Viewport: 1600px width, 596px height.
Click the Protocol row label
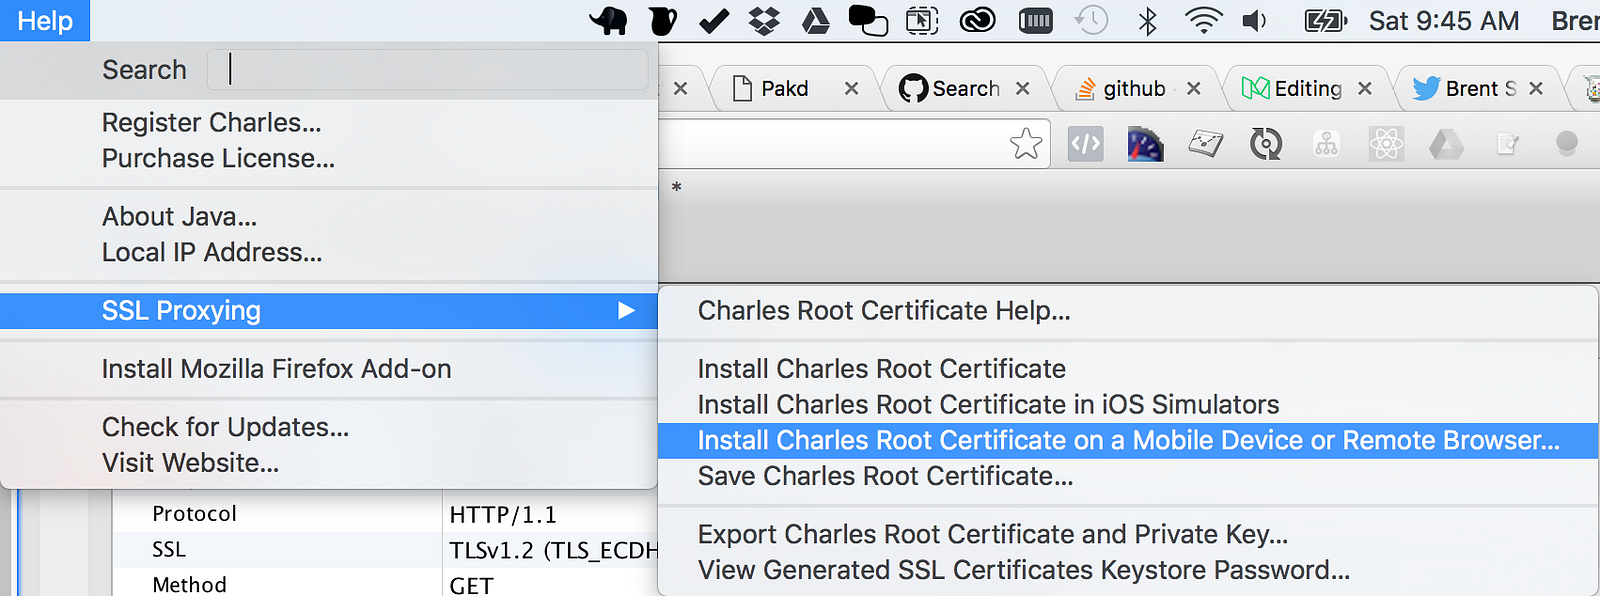(x=194, y=514)
